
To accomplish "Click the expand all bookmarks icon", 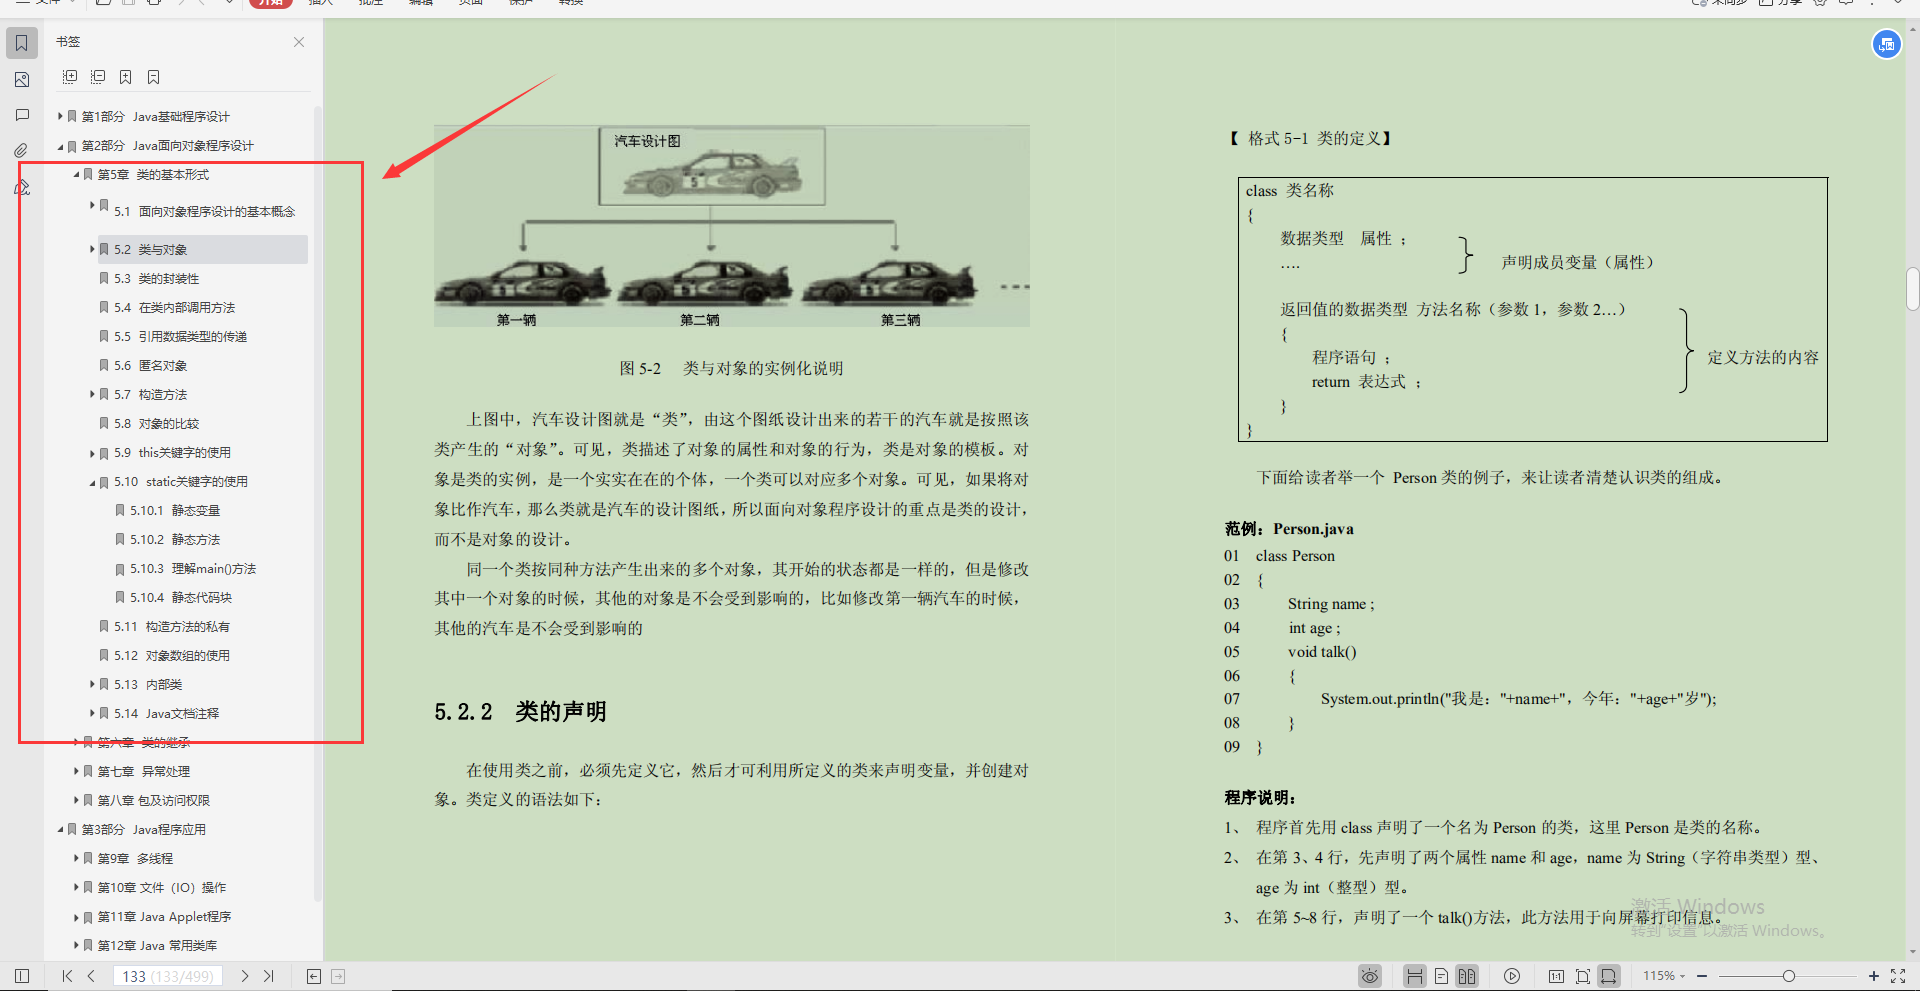I will pyautogui.click(x=70, y=77).
